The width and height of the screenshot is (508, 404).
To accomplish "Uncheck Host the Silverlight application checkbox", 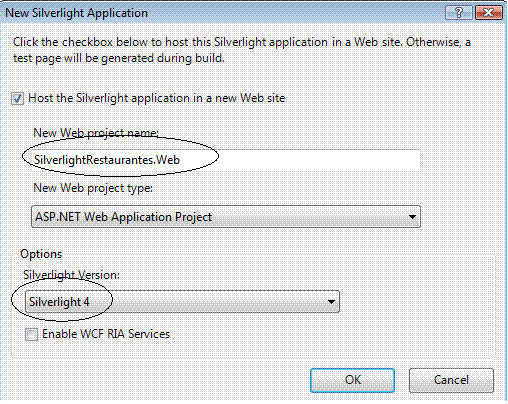I will [x=17, y=99].
